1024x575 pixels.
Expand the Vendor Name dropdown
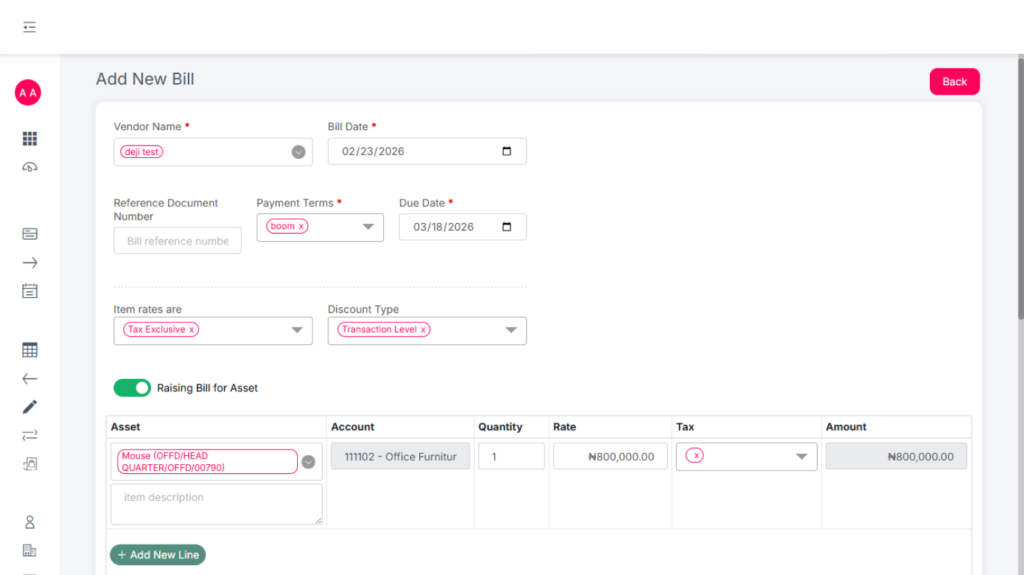[298, 152]
